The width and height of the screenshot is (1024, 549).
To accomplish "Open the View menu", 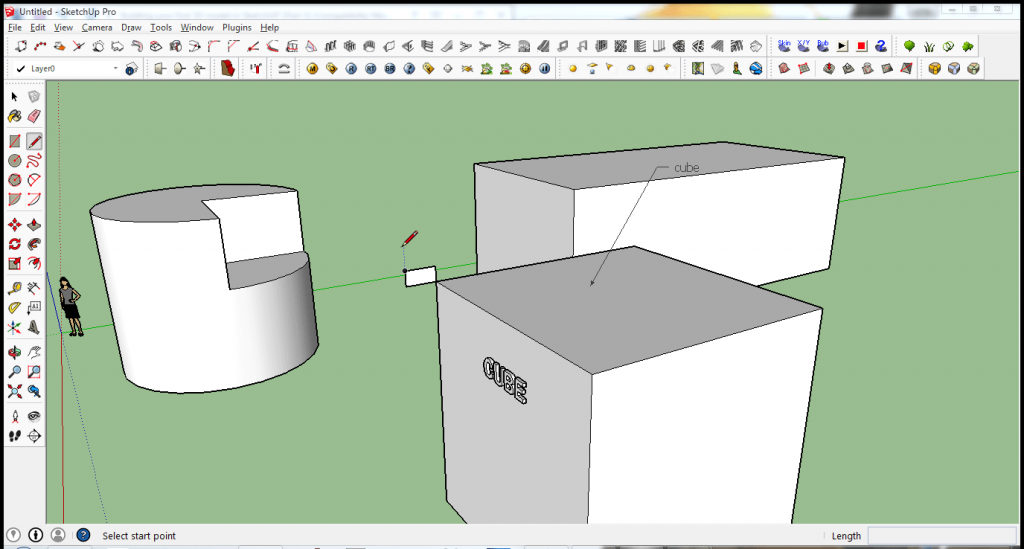I will (63, 27).
